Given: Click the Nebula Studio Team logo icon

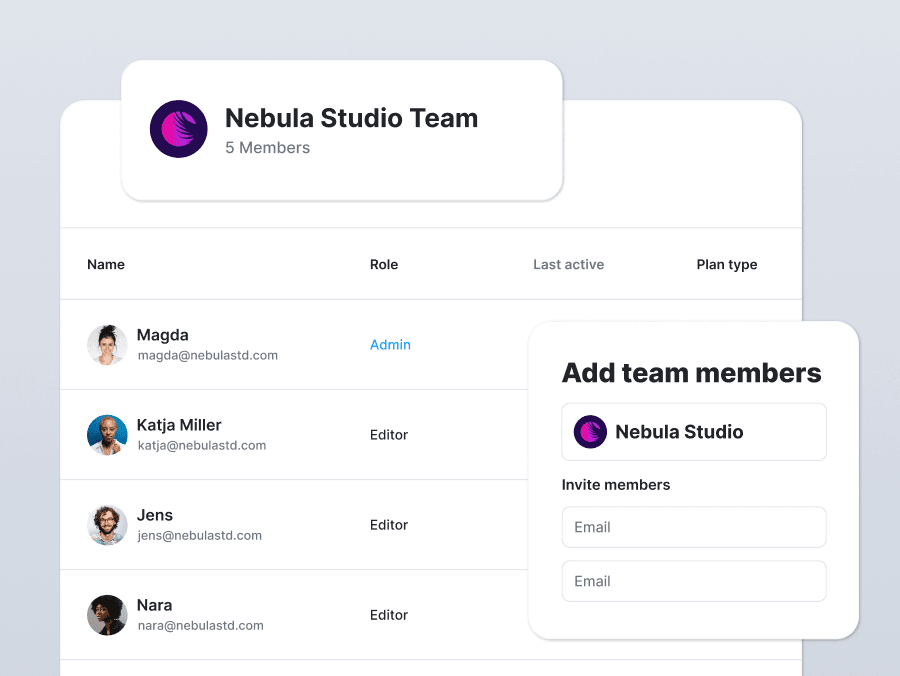Looking at the screenshot, I should [178, 129].
